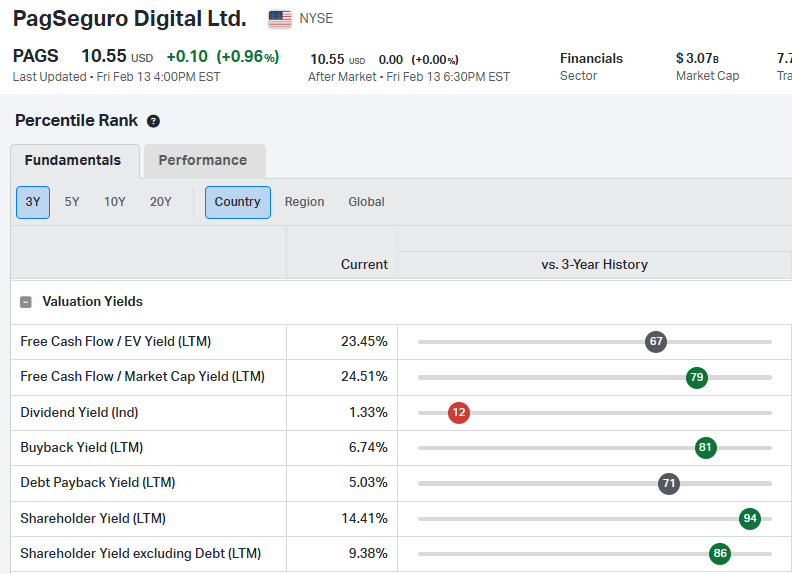Click Shareholder Yield excluding Debt (LTM) label
The image size is (792, 574).
[141, 554]
